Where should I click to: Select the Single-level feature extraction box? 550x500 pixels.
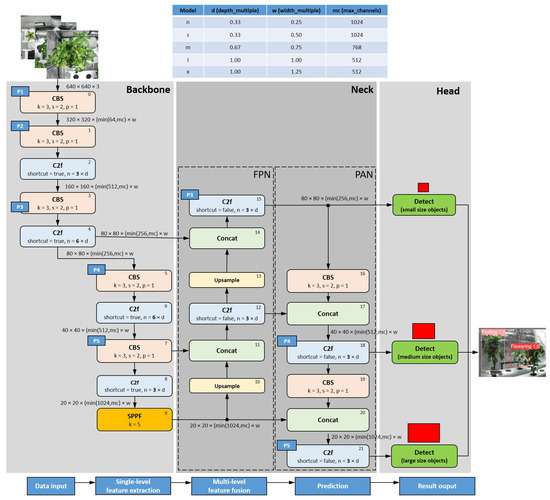(133, 486)
